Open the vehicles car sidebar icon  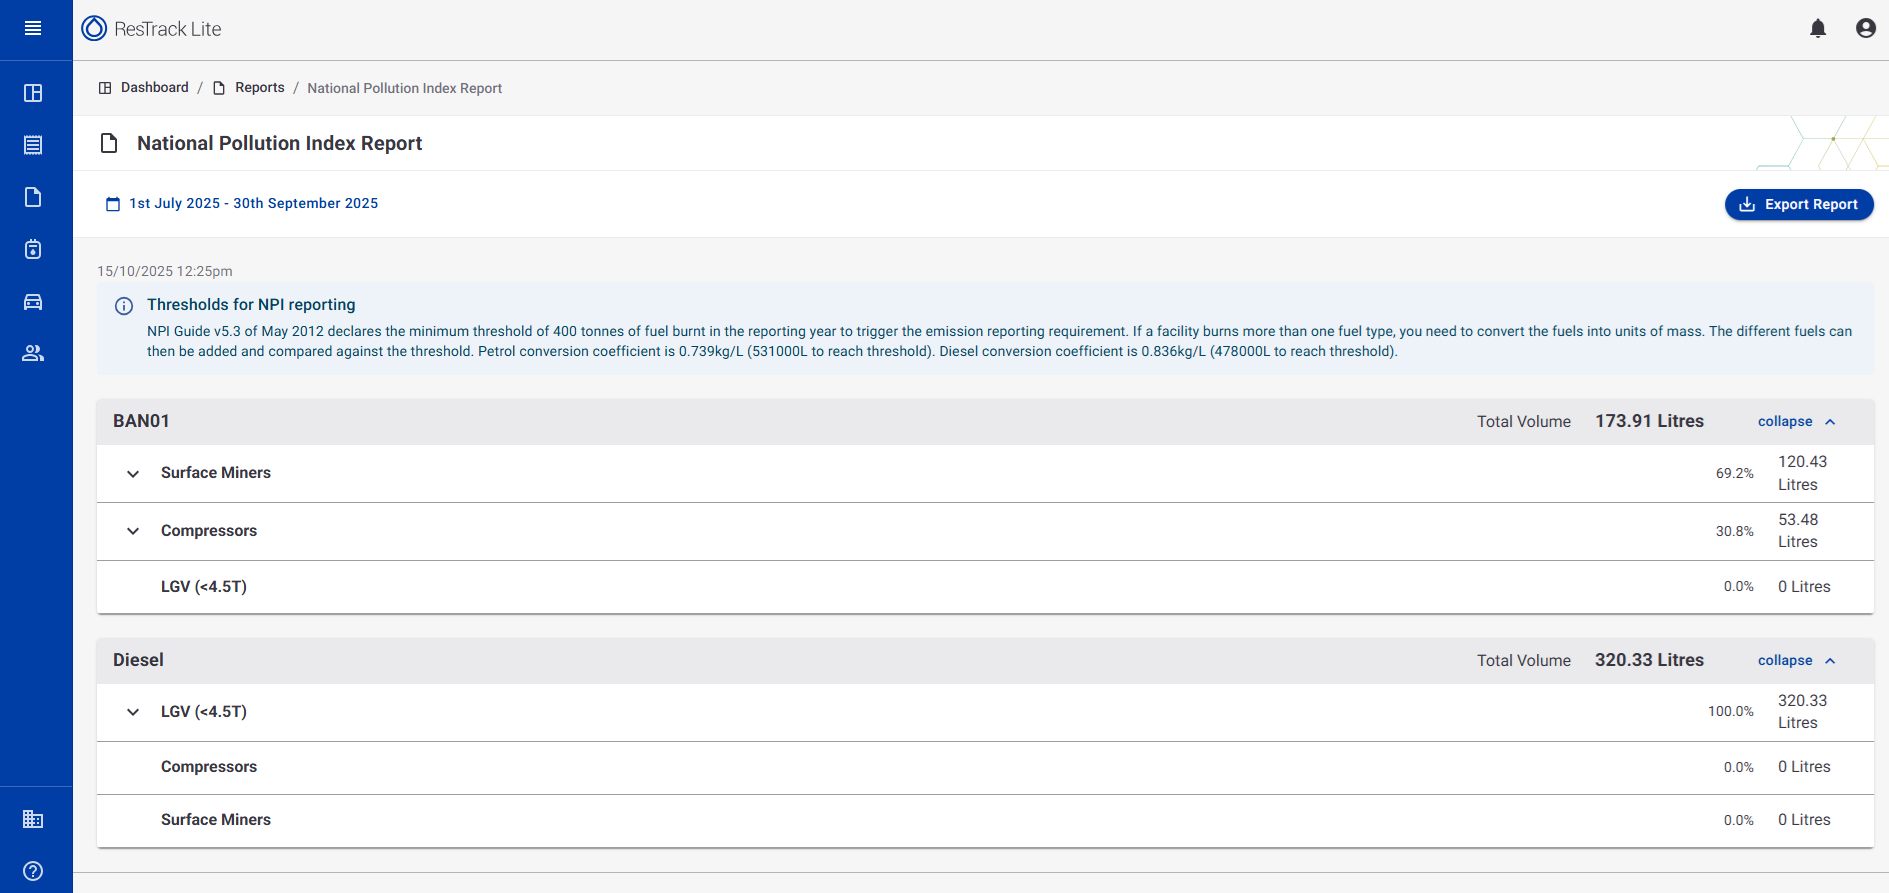pos(33,302)
